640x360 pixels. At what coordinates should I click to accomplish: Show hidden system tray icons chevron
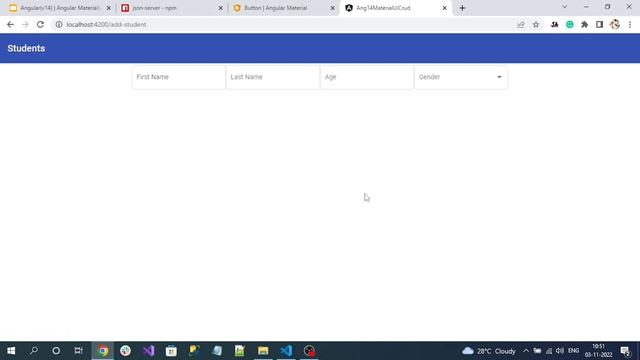pyautogui.click(x=526, y=351)
